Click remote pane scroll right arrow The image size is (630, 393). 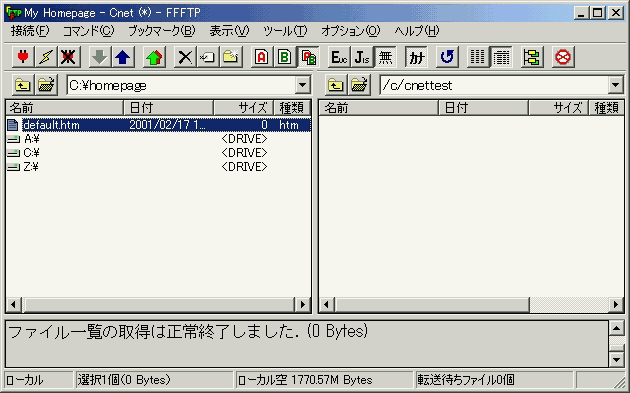[x=616, y=304]
